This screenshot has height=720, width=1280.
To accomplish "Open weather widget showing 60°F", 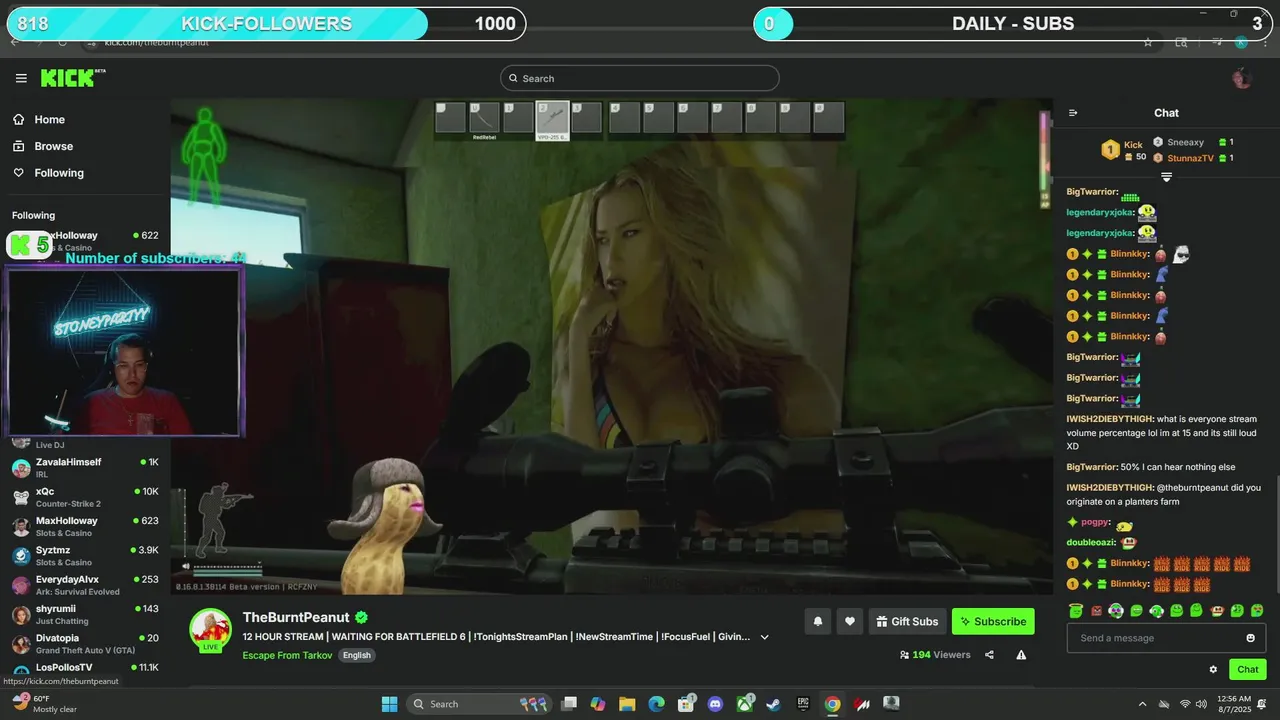I will point(45,704).
